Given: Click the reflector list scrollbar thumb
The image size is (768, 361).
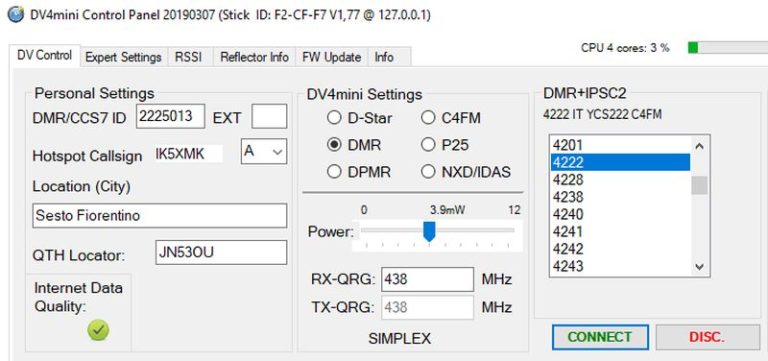Looking at the screenshot, I should [699, 186].
